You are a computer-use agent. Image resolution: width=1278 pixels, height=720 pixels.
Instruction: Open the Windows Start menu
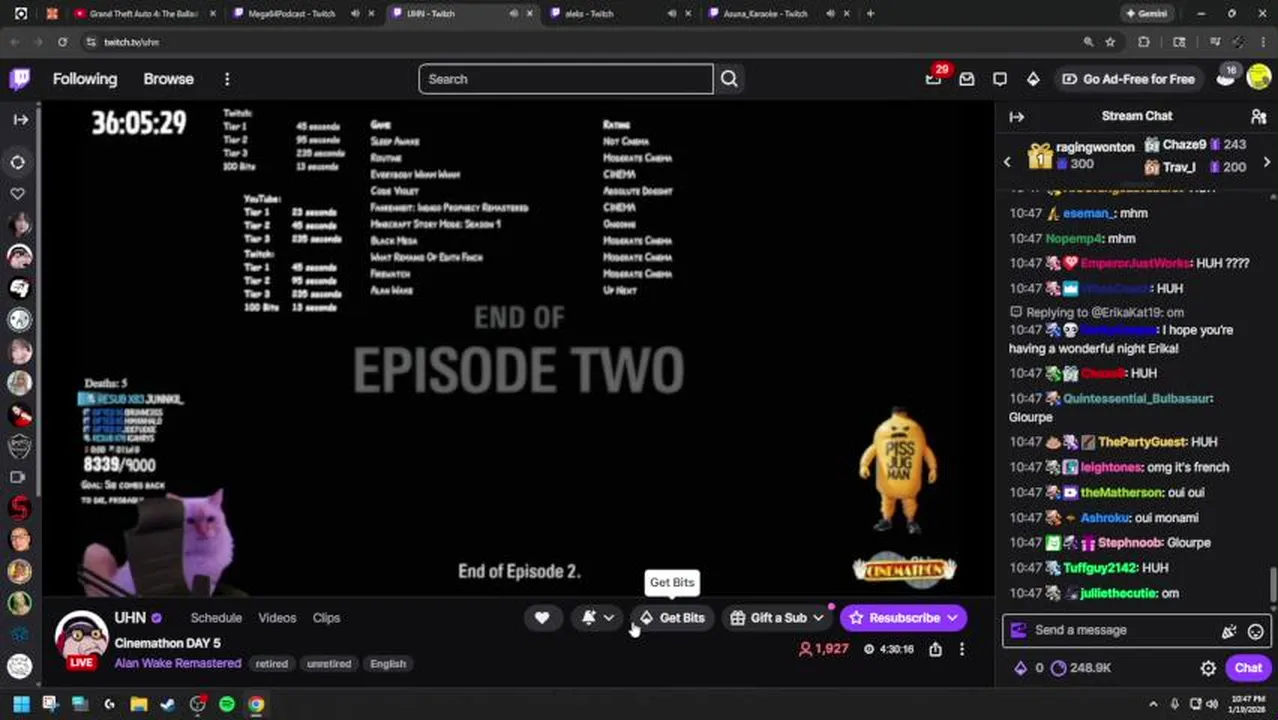[x=20, y=704]
